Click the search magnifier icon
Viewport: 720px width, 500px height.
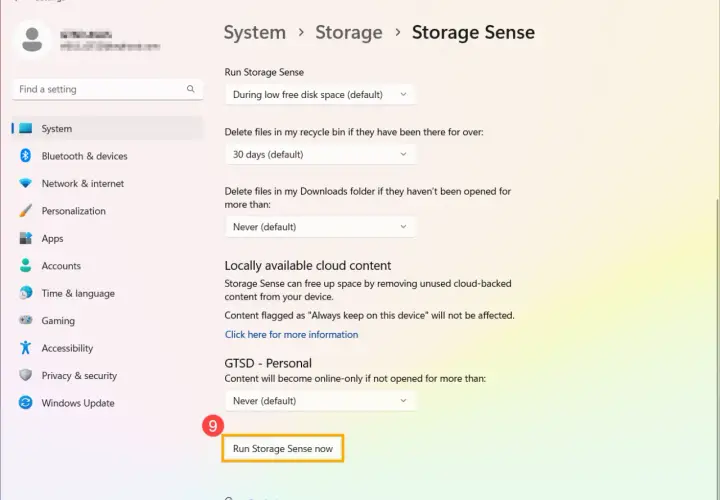191,89
